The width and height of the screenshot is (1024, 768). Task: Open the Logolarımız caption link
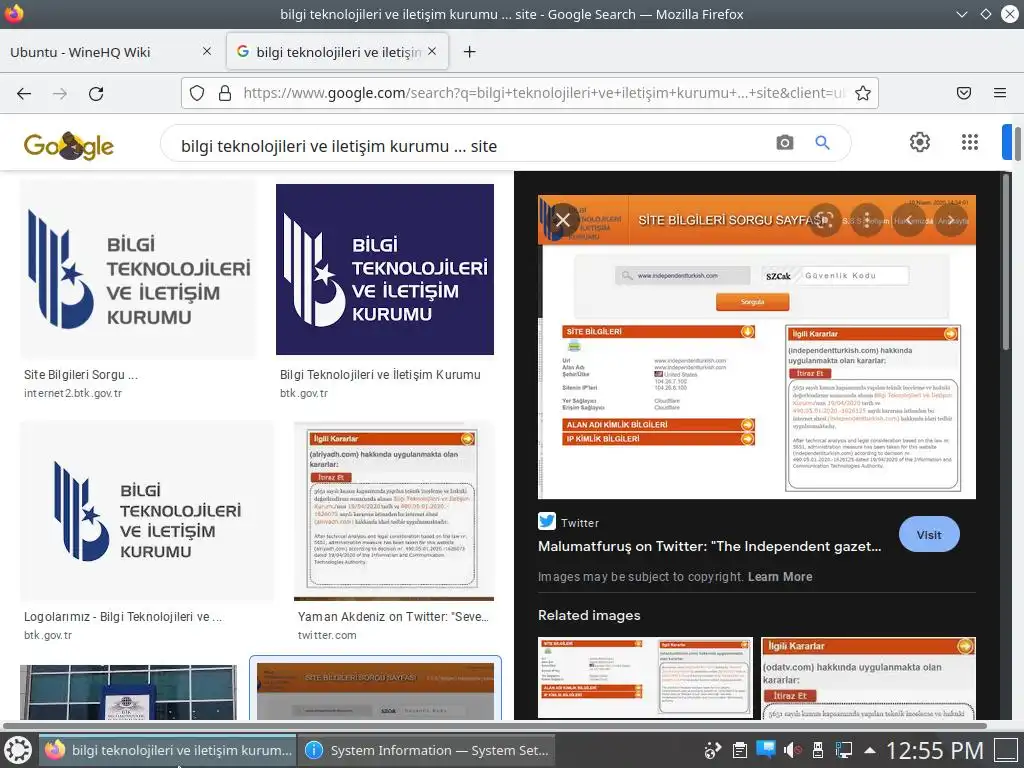[123, 616]
